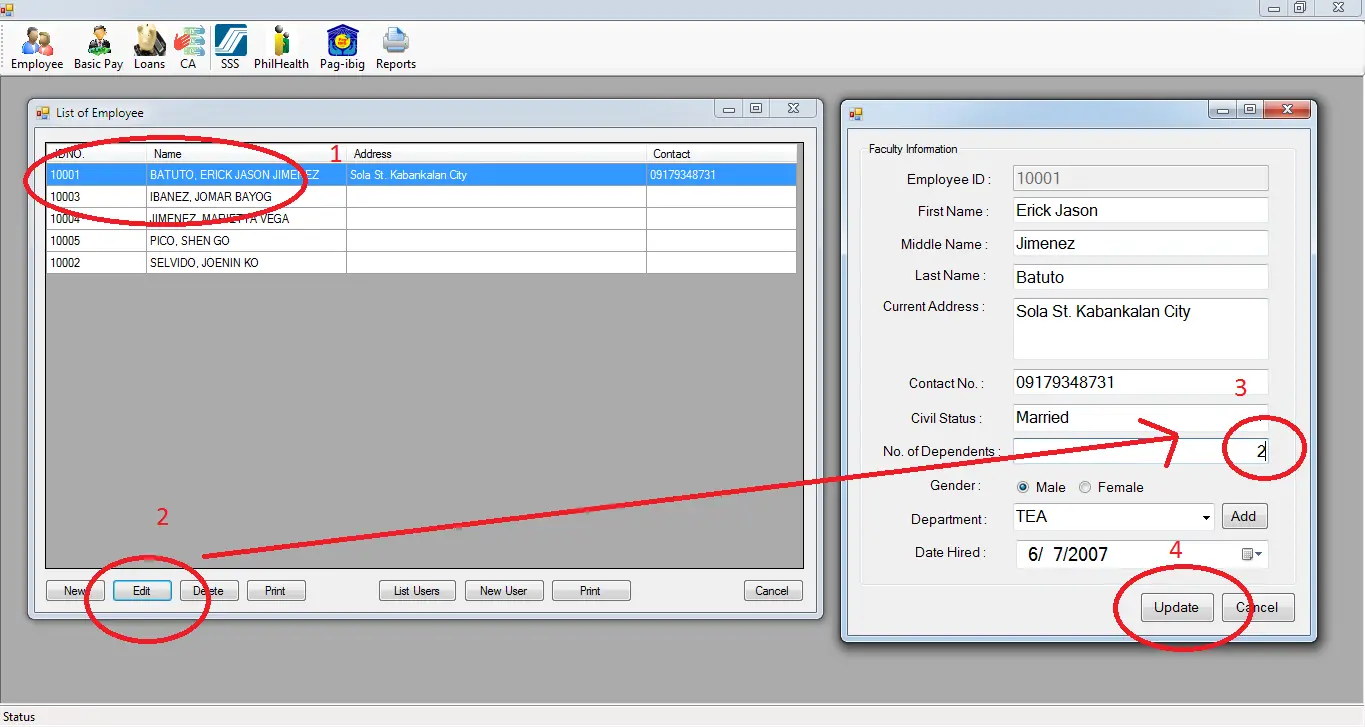
Task: Open the Loans toolbar icon
Action: point(150,48)
